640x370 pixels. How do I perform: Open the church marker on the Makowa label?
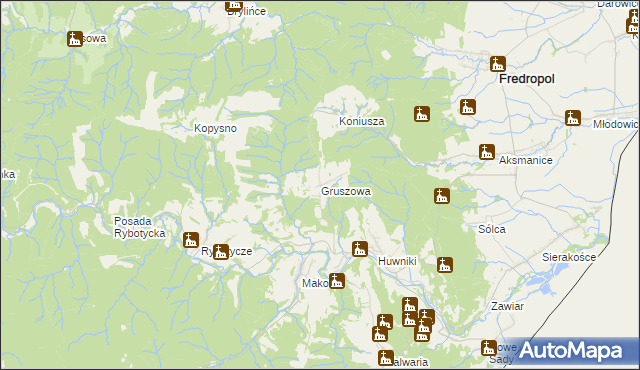336,281
